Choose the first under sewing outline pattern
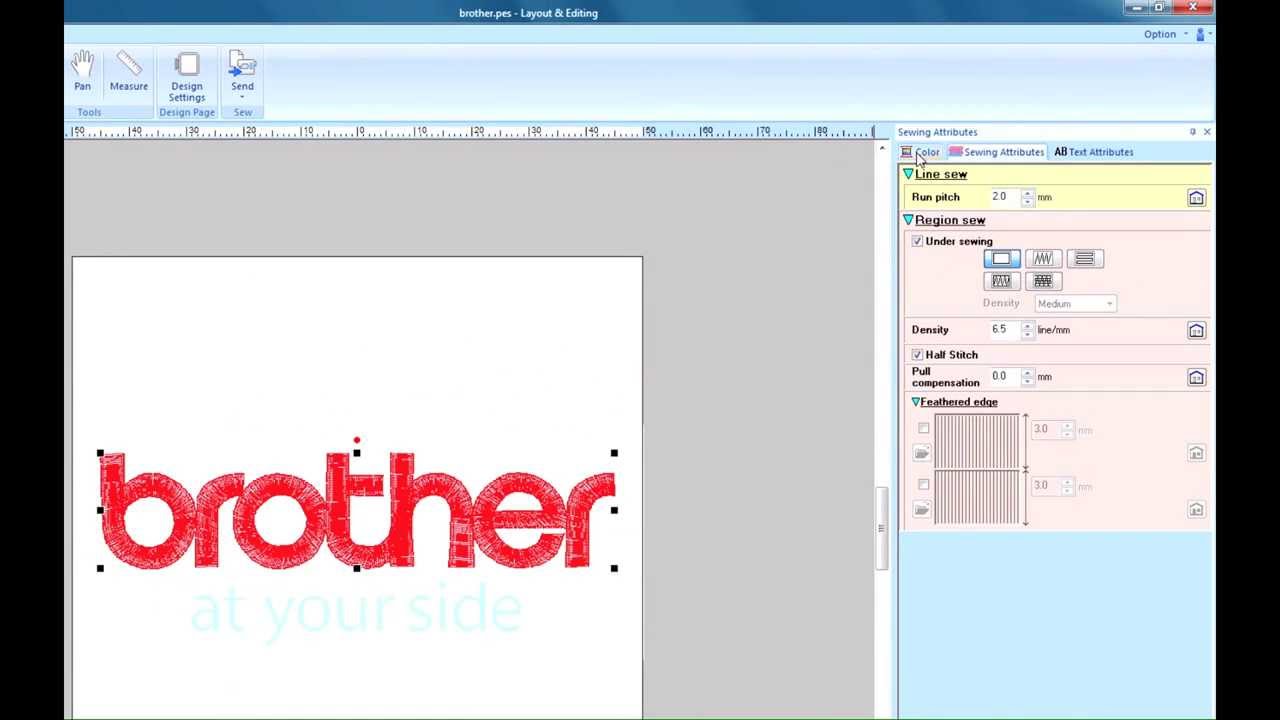The height and width of the screenshot is (720, 1280). (1001, 259)
